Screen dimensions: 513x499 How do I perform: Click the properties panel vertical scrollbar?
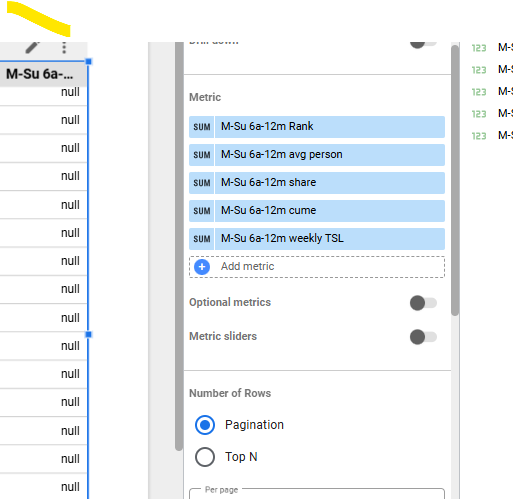coord(455,180)
